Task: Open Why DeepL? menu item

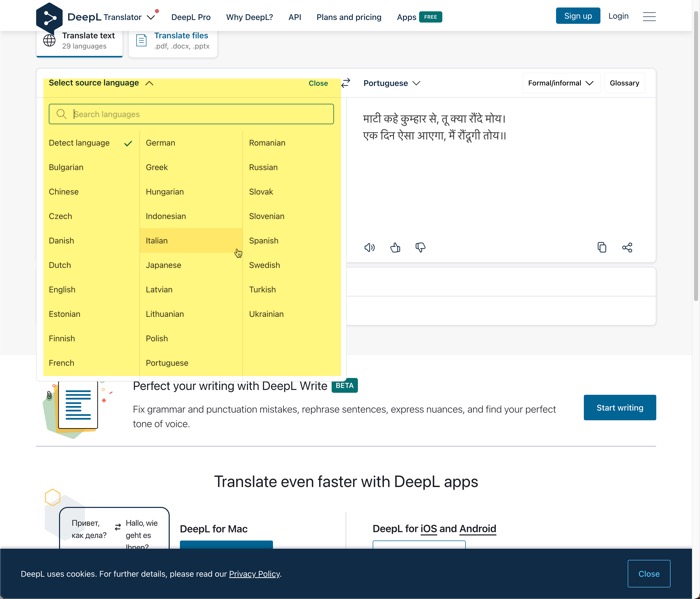Action: point(249,17)
